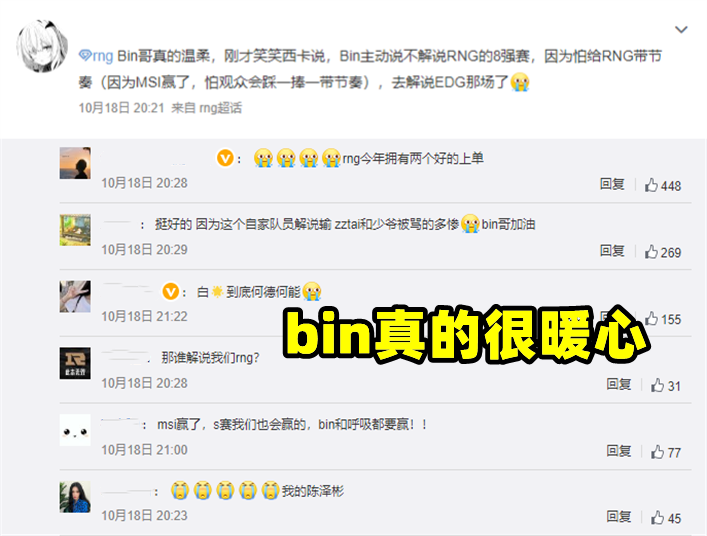Open the post author's anime avatar
The width and height of the screenshot is (707, 536).
click(41, 46)
